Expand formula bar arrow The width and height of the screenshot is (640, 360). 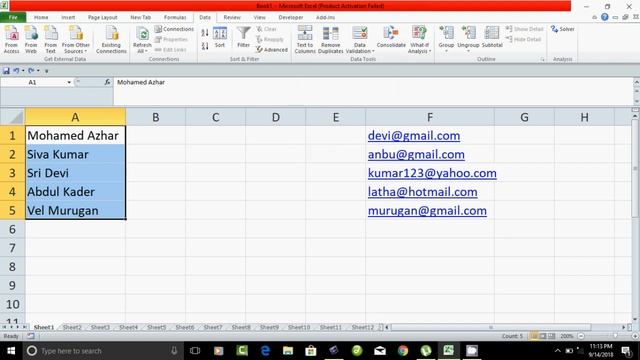click(x=636, y=82)
